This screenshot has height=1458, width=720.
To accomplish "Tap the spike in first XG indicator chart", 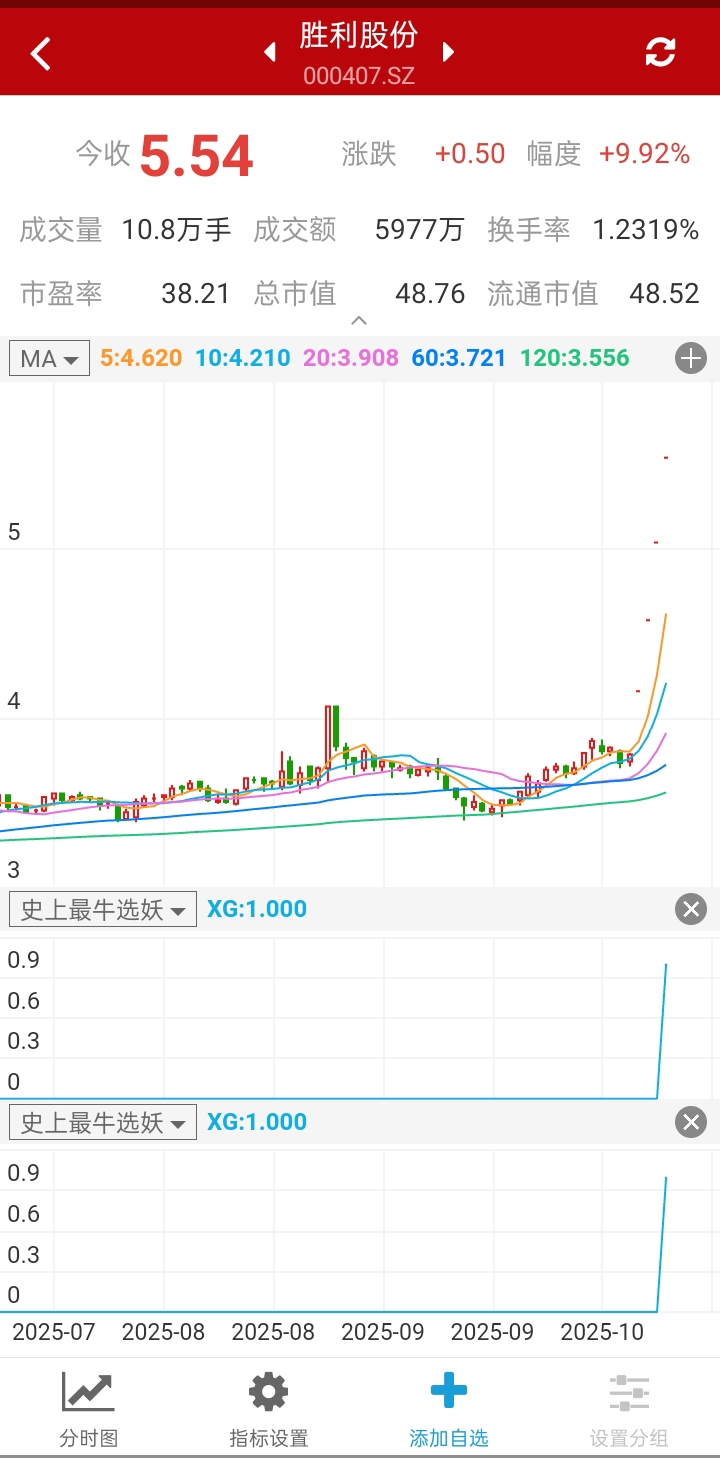I will click(662, 1030).
